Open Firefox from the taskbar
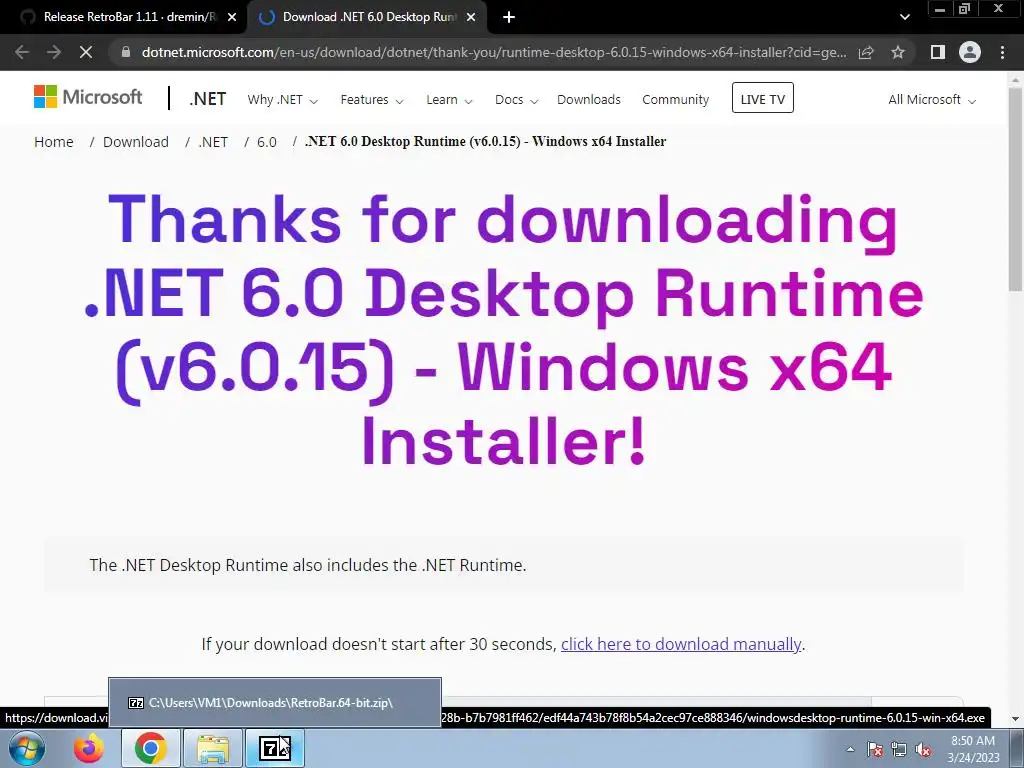 coord(88,748)
